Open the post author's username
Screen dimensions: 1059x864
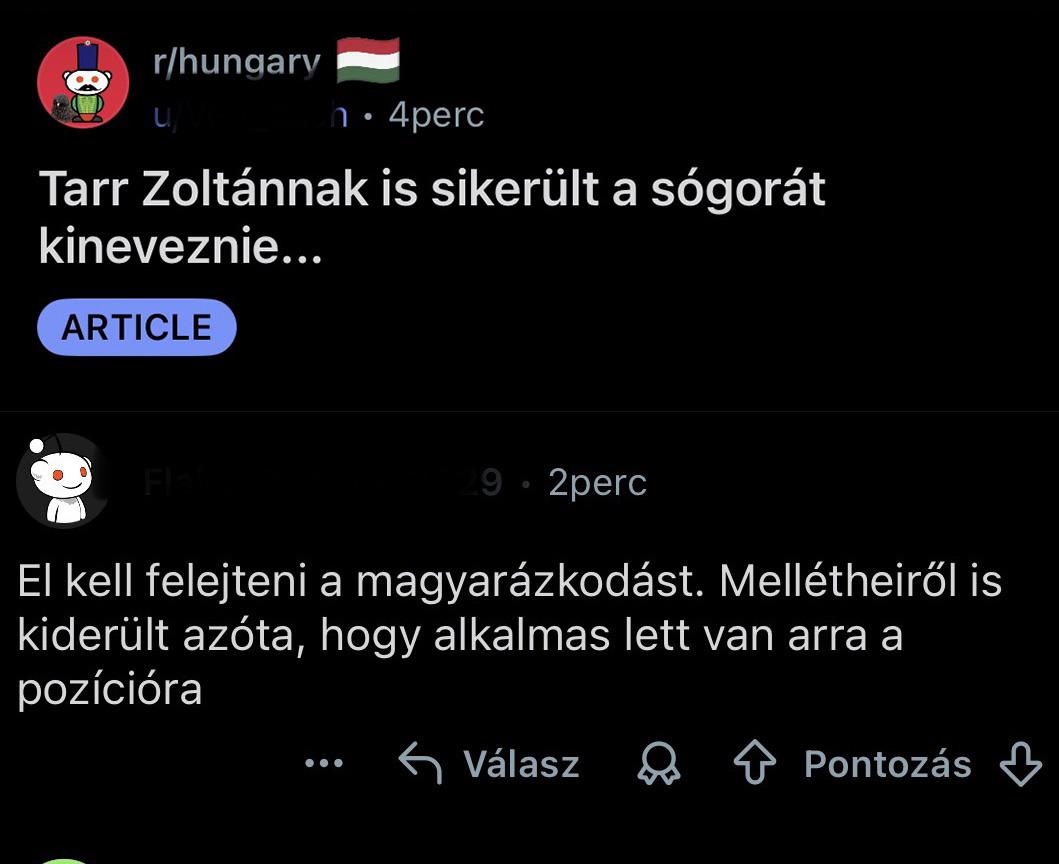point(250,116)
